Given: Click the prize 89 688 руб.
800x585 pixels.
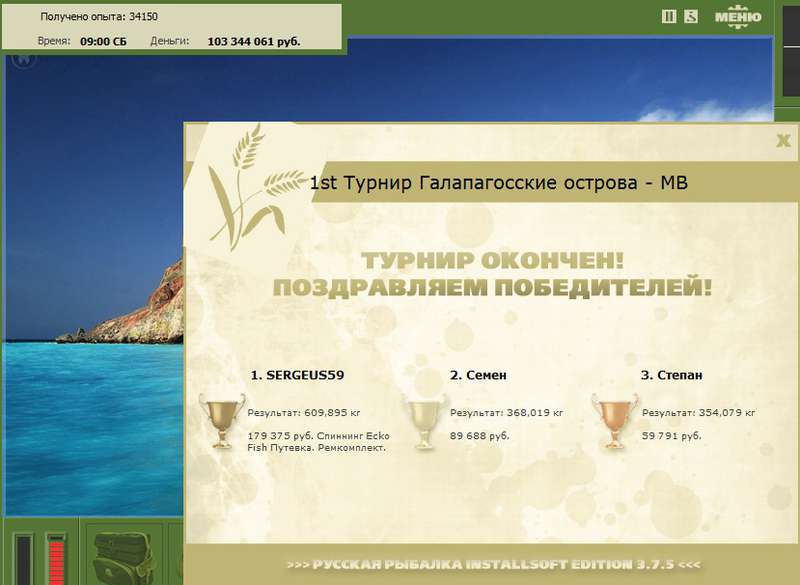Looking at the screenshot, I should (x=480, y=436).
